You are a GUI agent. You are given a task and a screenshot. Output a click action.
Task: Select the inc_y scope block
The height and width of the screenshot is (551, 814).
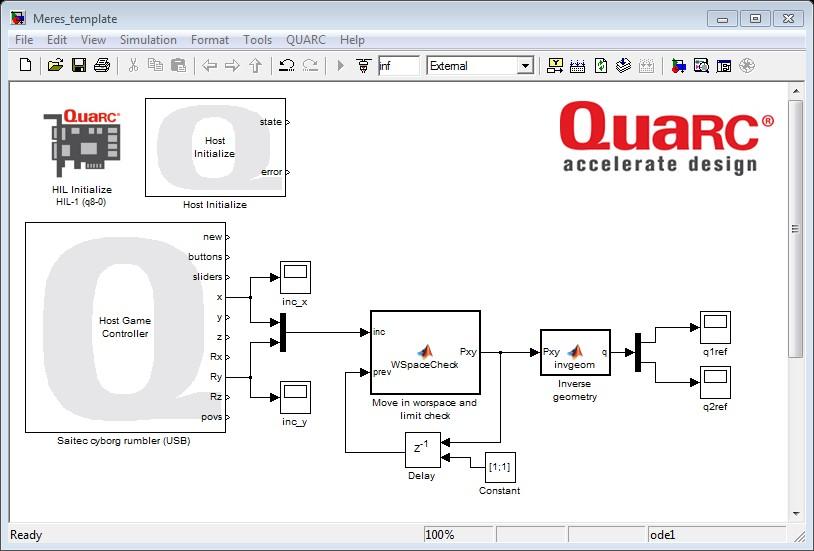[x=295, y=397]
